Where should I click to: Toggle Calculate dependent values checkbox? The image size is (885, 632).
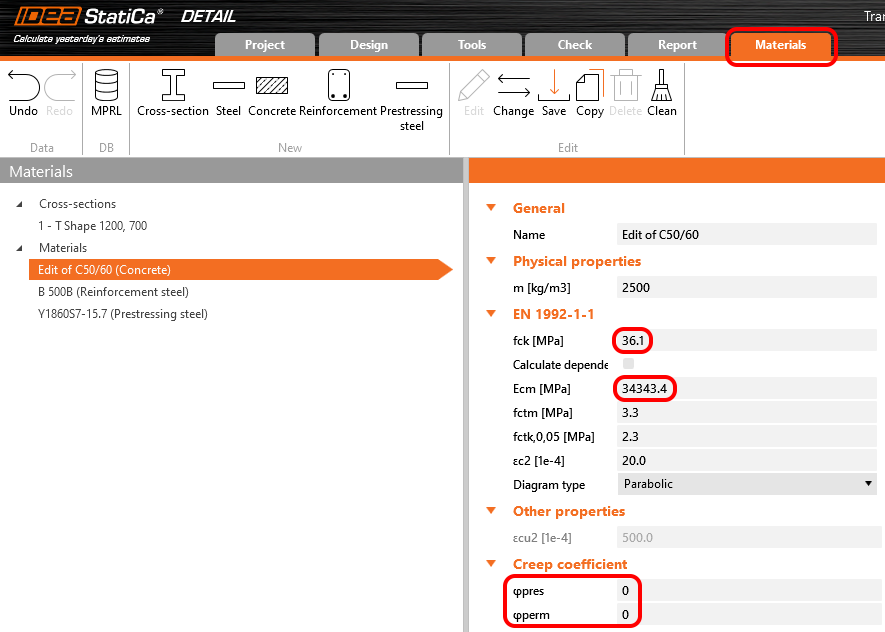[x=629, y=365]
